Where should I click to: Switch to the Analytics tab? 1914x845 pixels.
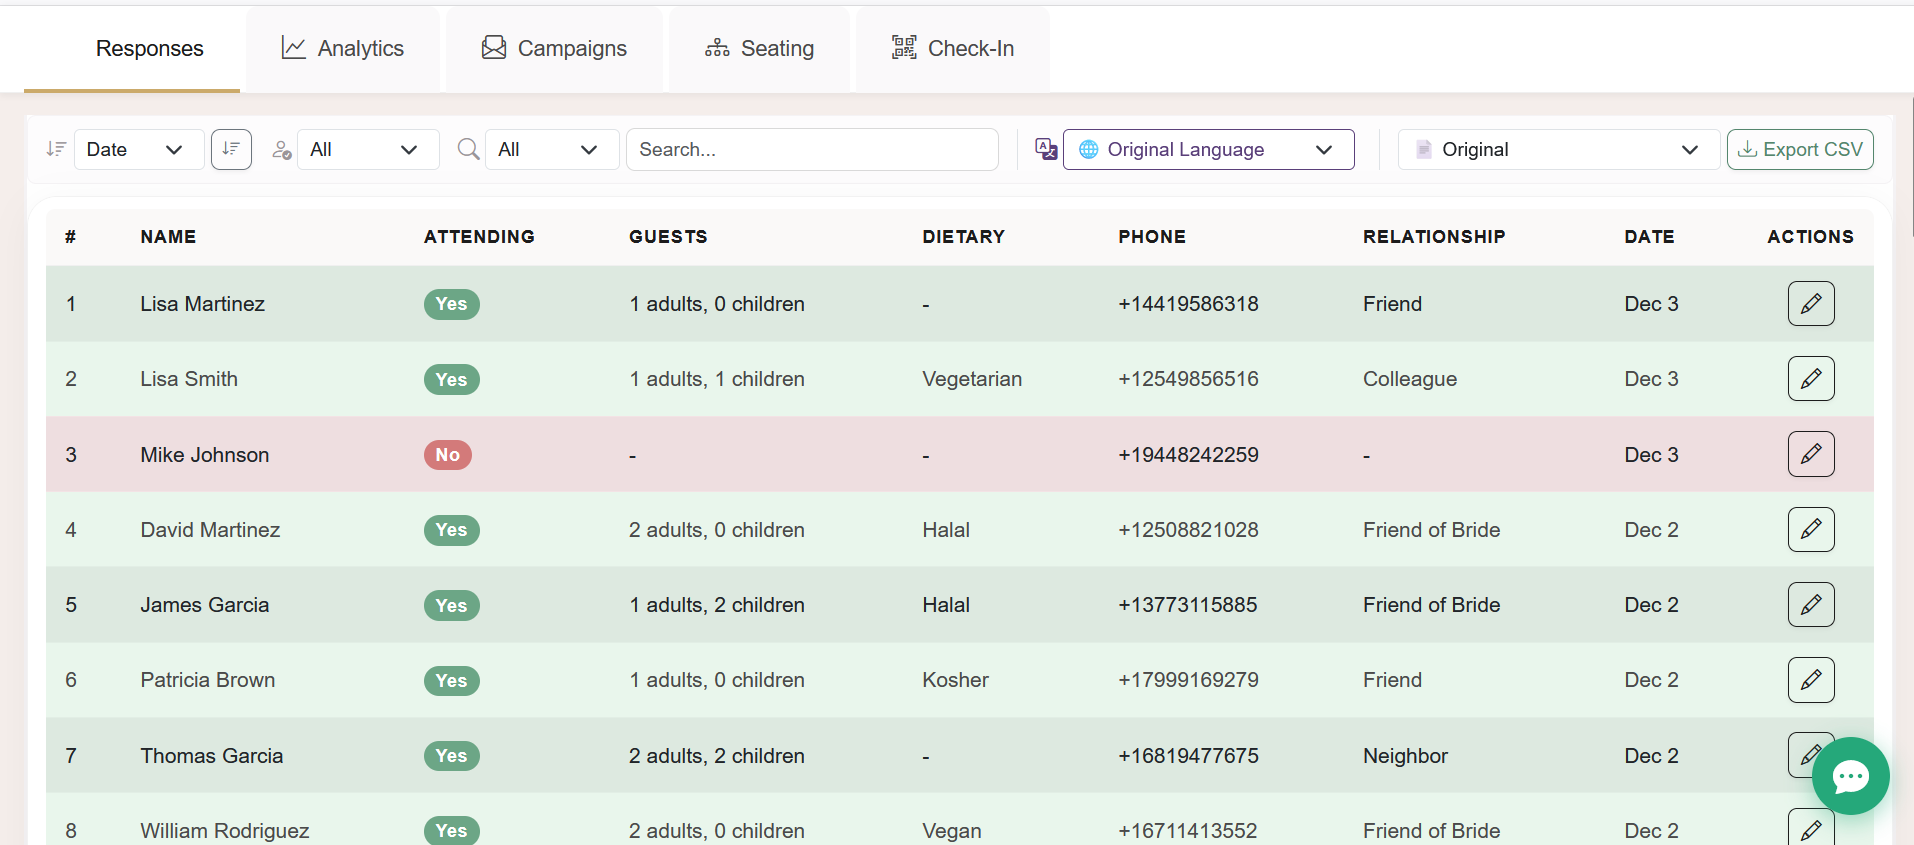pos(343,48)
